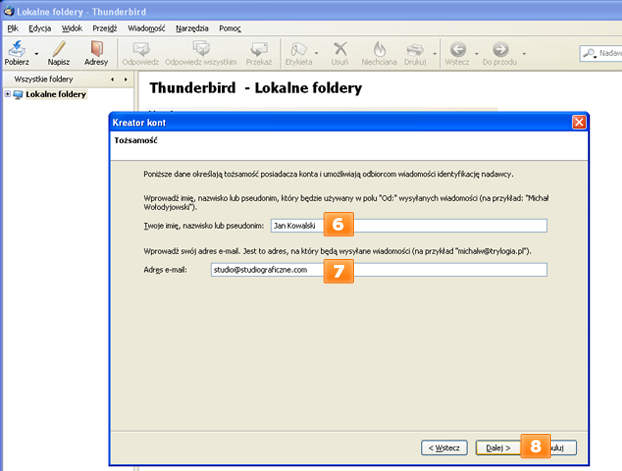Screen dimensions: 622x471
Task: Click the Przekaż forward icon
Action: [x=259, y=49]
